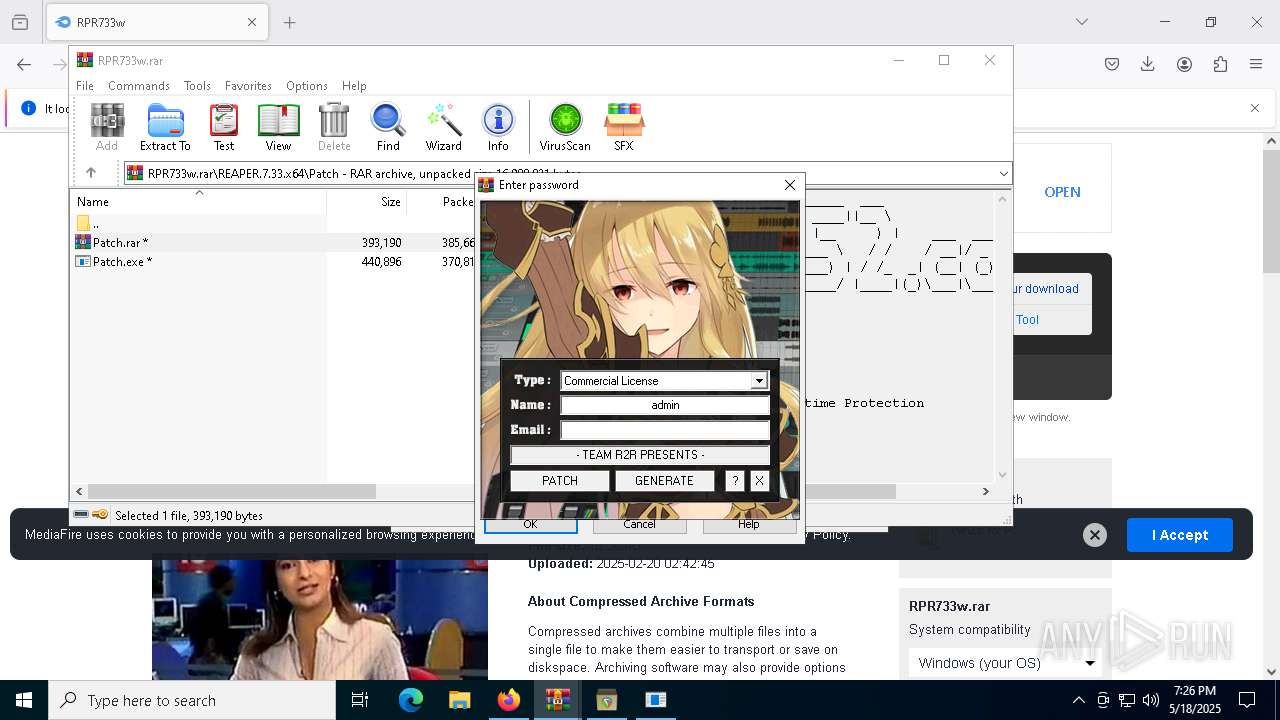Open the Commands menu
Screen dimensions: 1280x720
point(139,86)
